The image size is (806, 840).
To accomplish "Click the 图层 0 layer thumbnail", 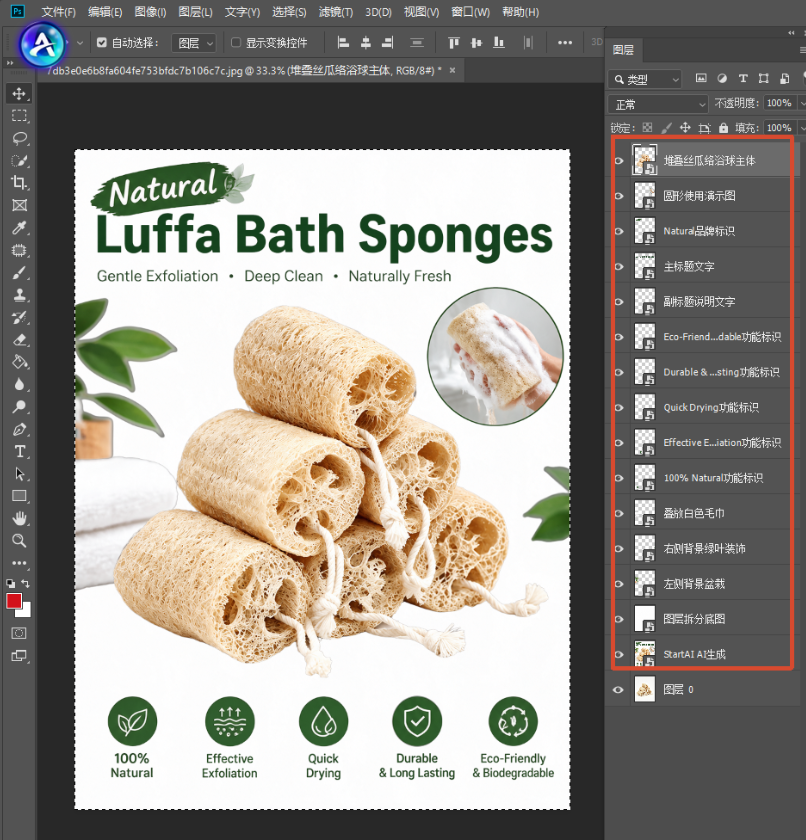I will point(645,689).
